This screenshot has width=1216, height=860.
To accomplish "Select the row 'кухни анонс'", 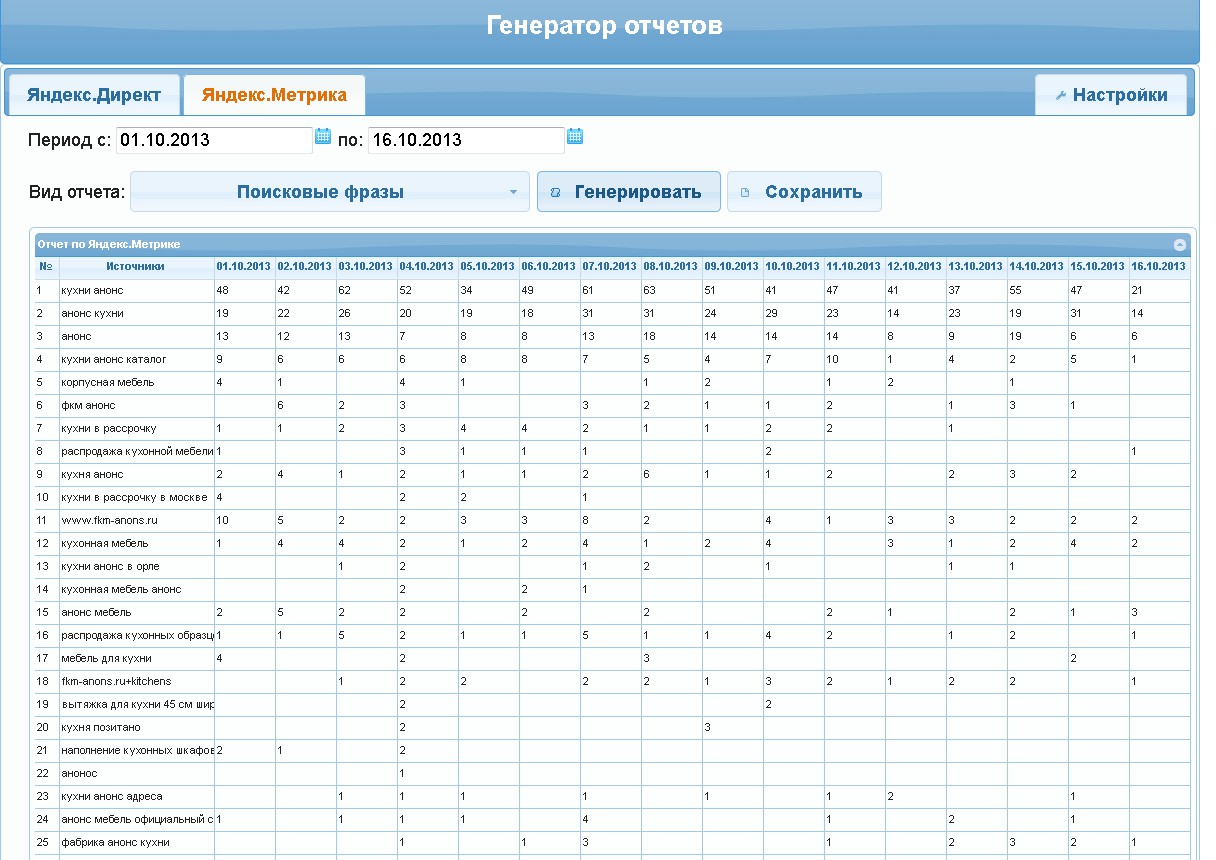I will pos(611,291).
